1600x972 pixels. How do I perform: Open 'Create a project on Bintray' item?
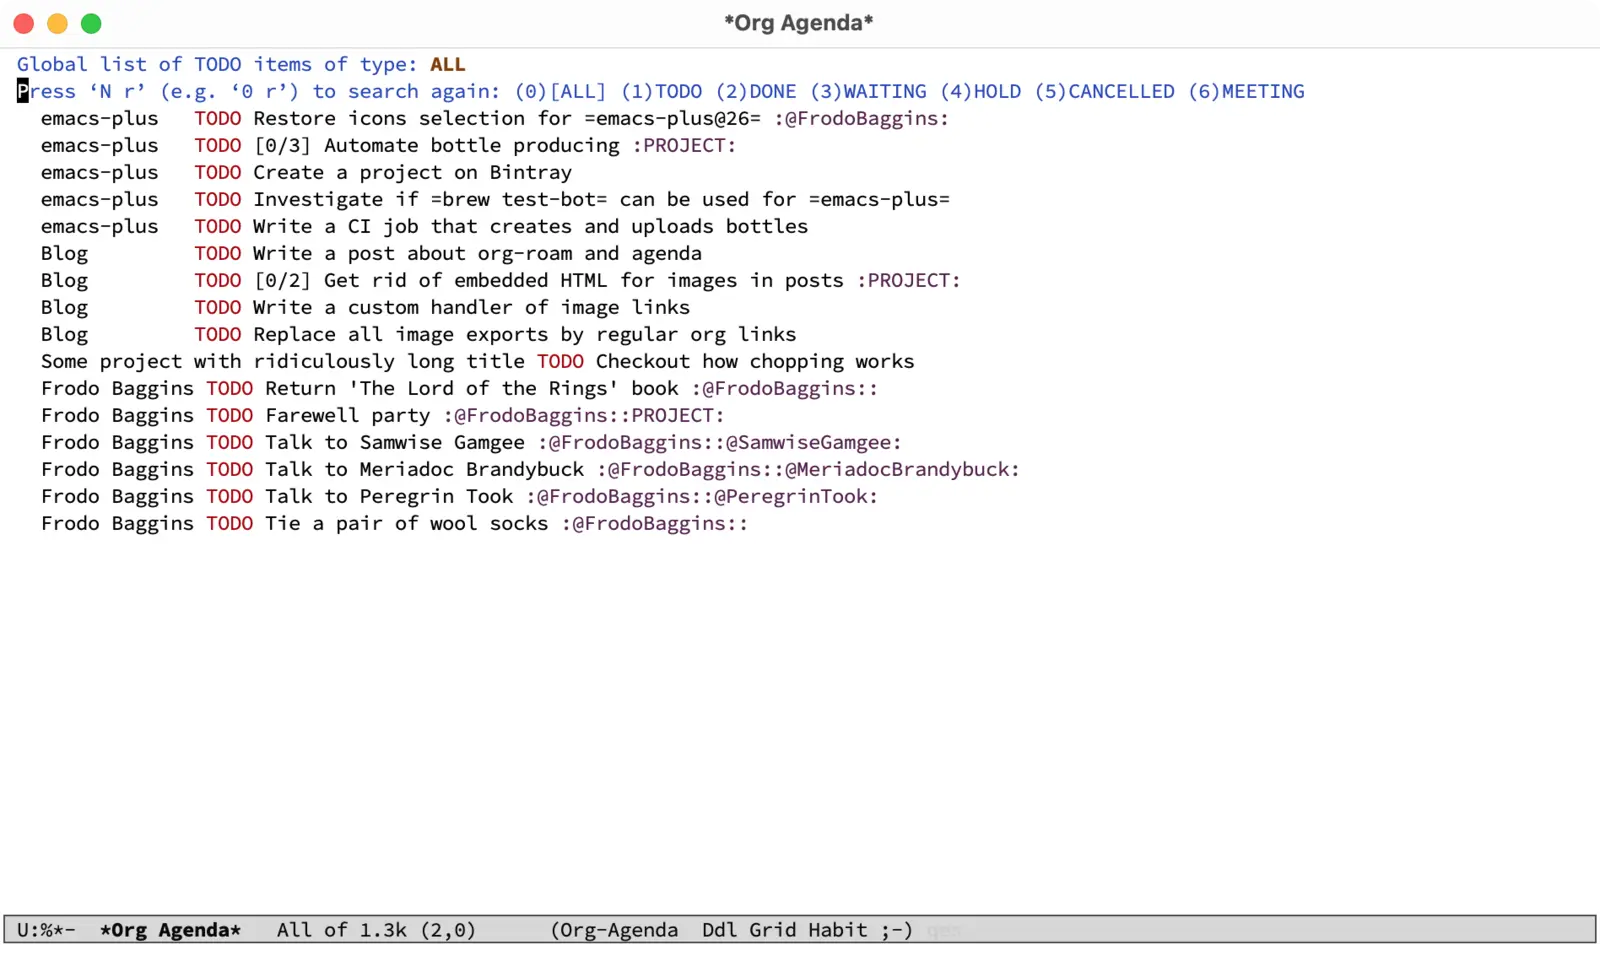click(x=412, y=172)
